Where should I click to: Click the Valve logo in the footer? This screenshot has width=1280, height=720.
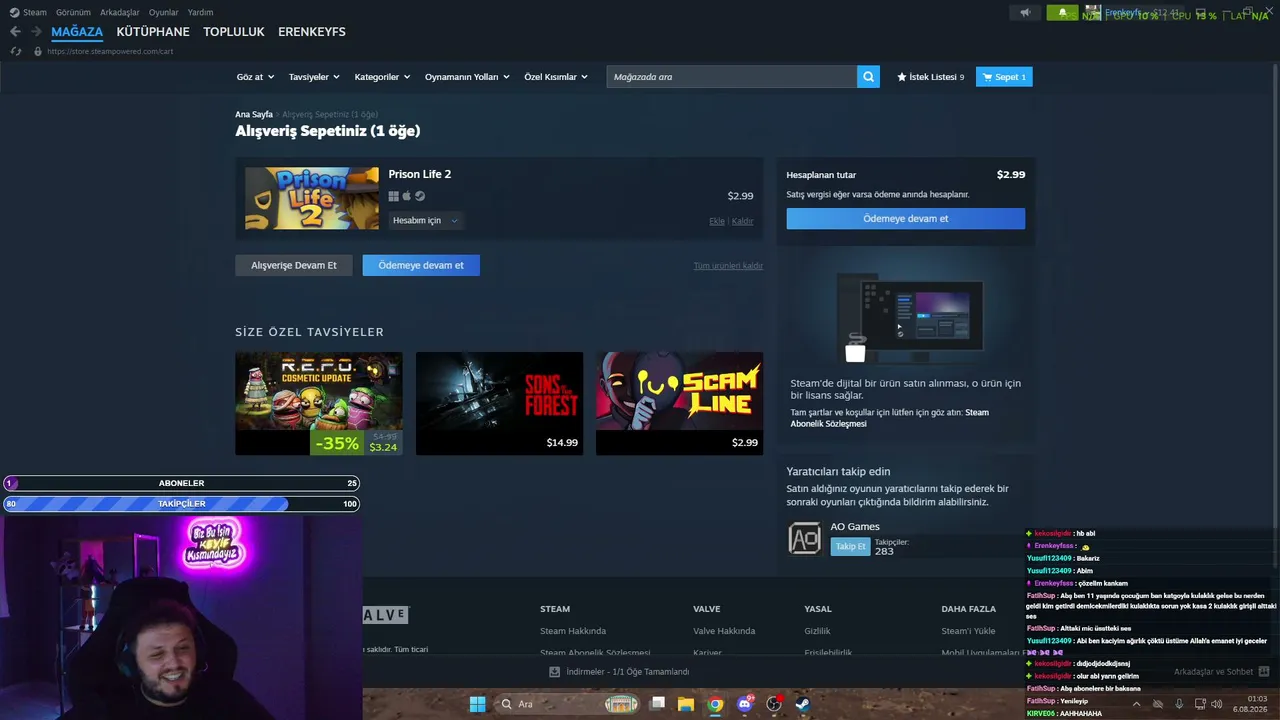[386, 615]
